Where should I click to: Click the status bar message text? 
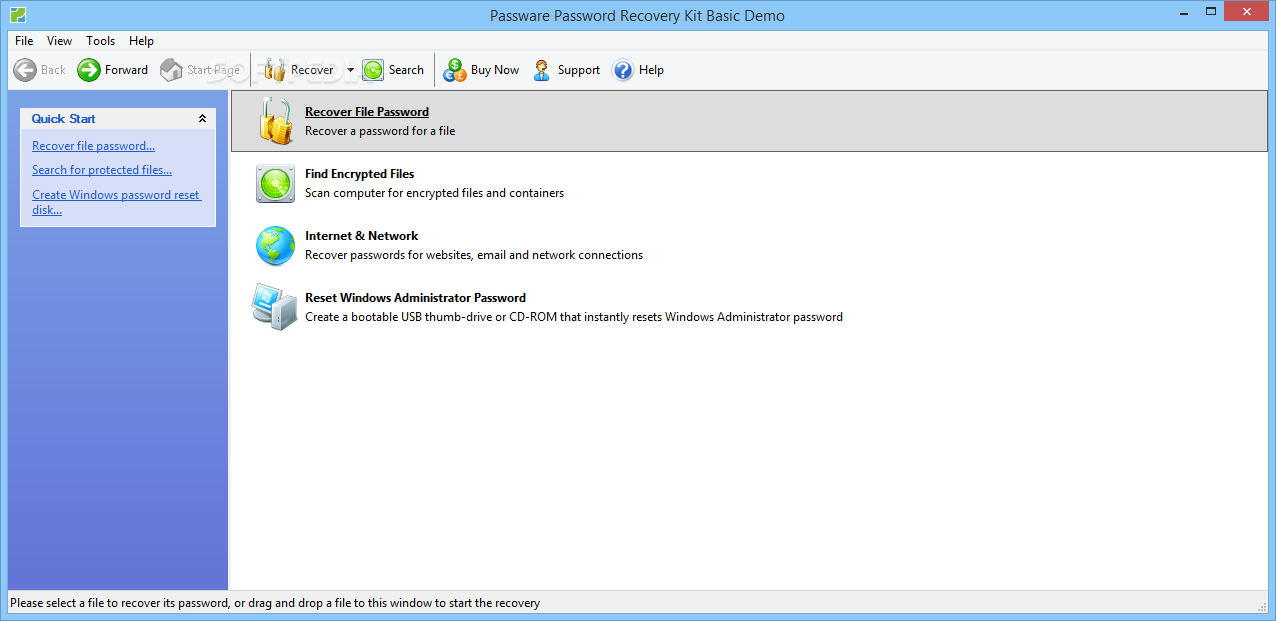point(275,603)
